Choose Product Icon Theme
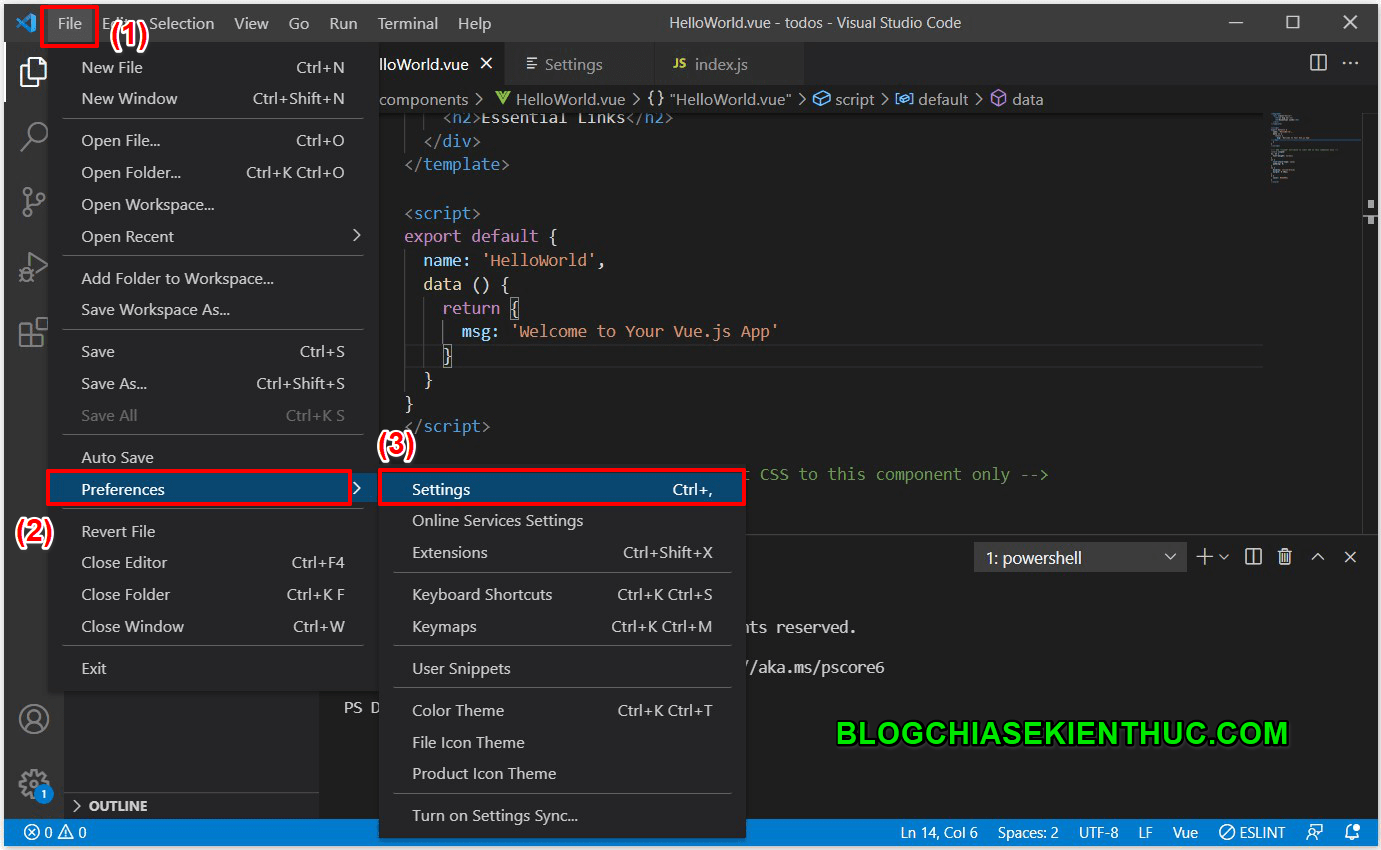This screenshot has width=1381, height=850. [x=562, y=773]
